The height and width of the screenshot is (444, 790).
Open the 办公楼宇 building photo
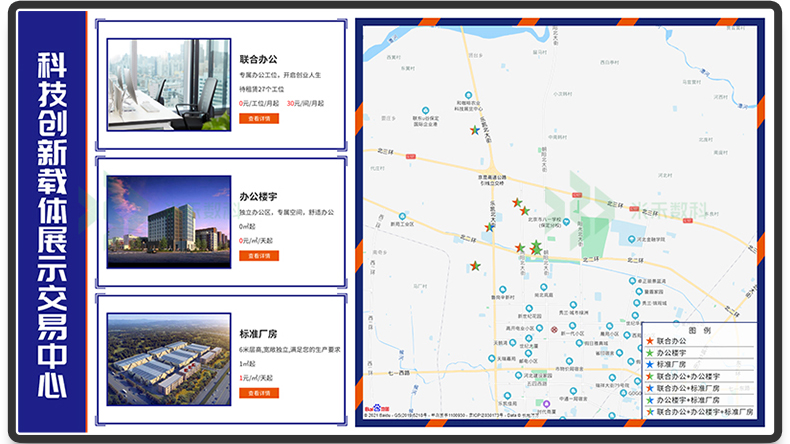[169, 222]
